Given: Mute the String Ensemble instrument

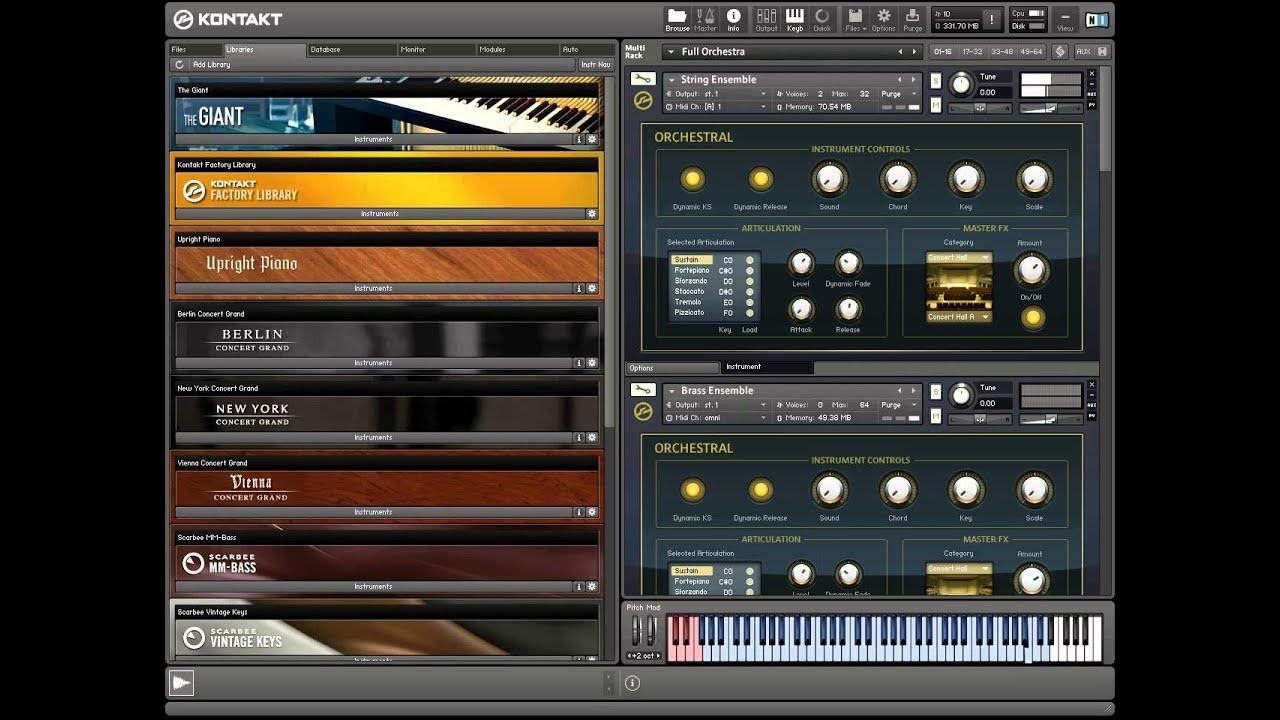Looking at the screenshot, I should [936, 105].
